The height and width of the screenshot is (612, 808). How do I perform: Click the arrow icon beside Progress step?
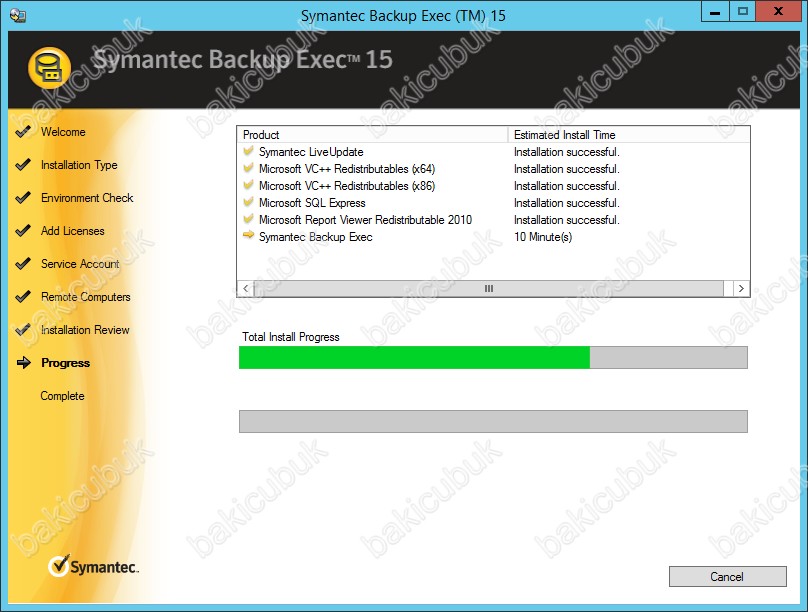tap(24, 363)
